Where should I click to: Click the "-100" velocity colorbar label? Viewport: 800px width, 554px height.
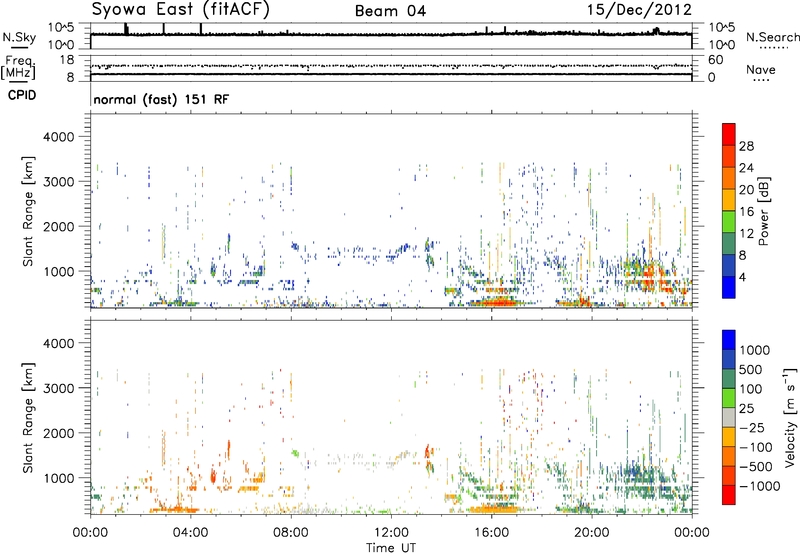click(756, 447)
